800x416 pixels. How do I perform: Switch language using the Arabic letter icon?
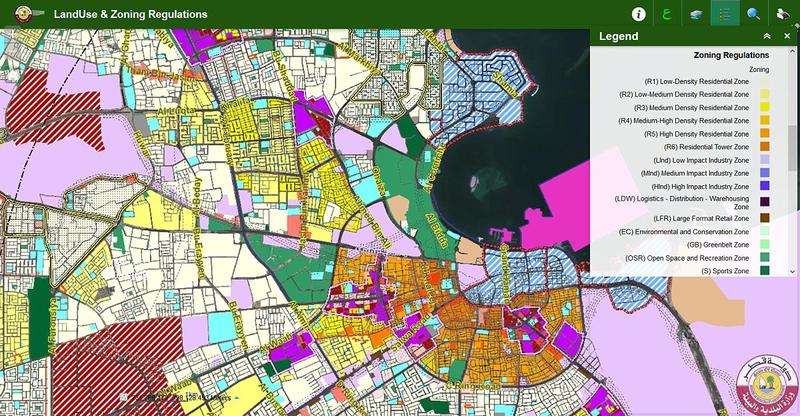click(665, 15)
